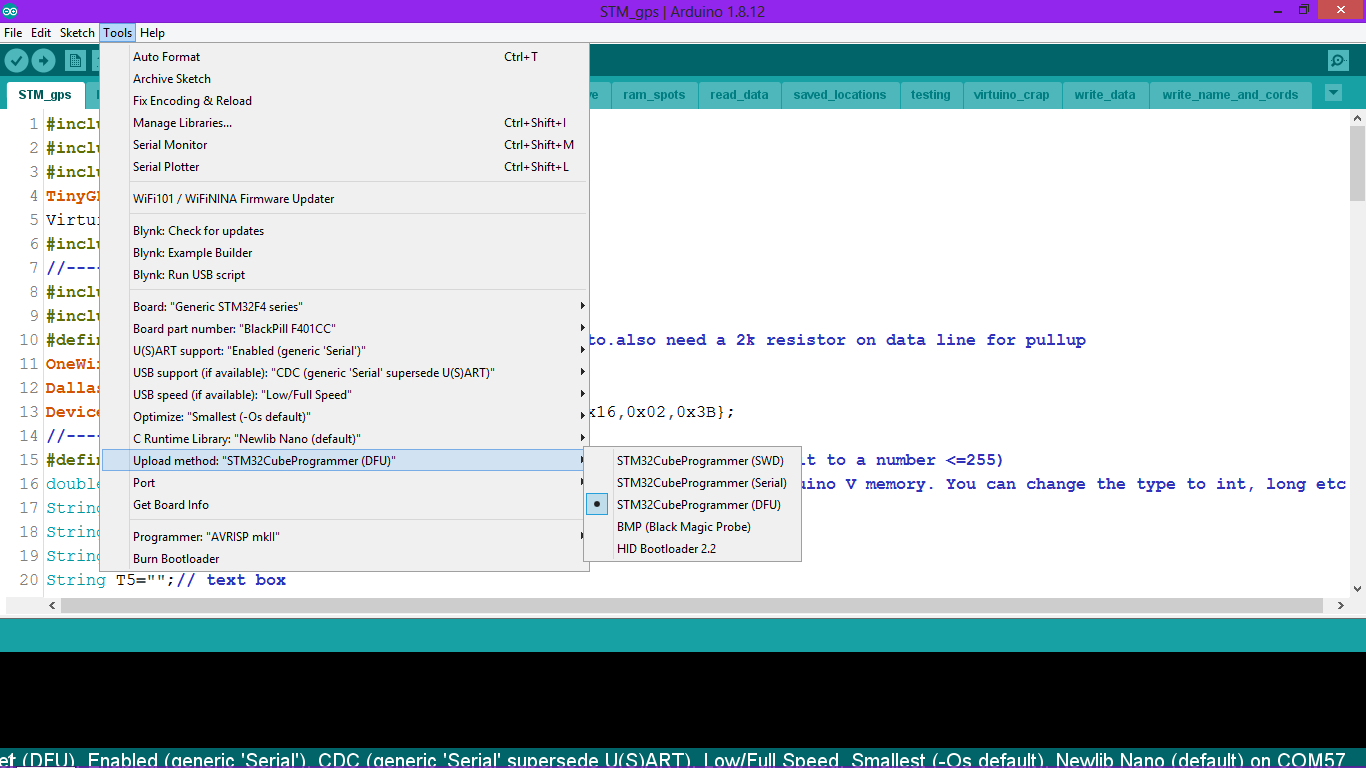Image resolution: width=1366 pixels, height=768 pixels.
Task: Switch to saved_locations tab
Action: pyautogui.click(x=840, y=95)
